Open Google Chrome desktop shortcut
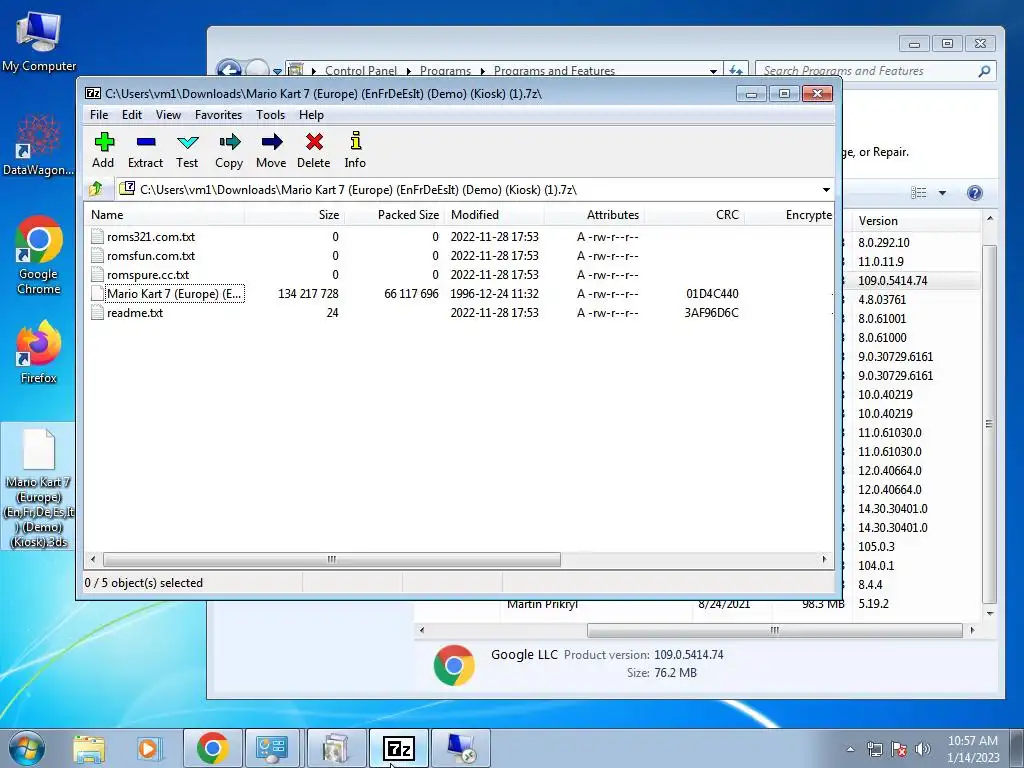The width and height of the screenshot is (1024, 768). [39, 255]
